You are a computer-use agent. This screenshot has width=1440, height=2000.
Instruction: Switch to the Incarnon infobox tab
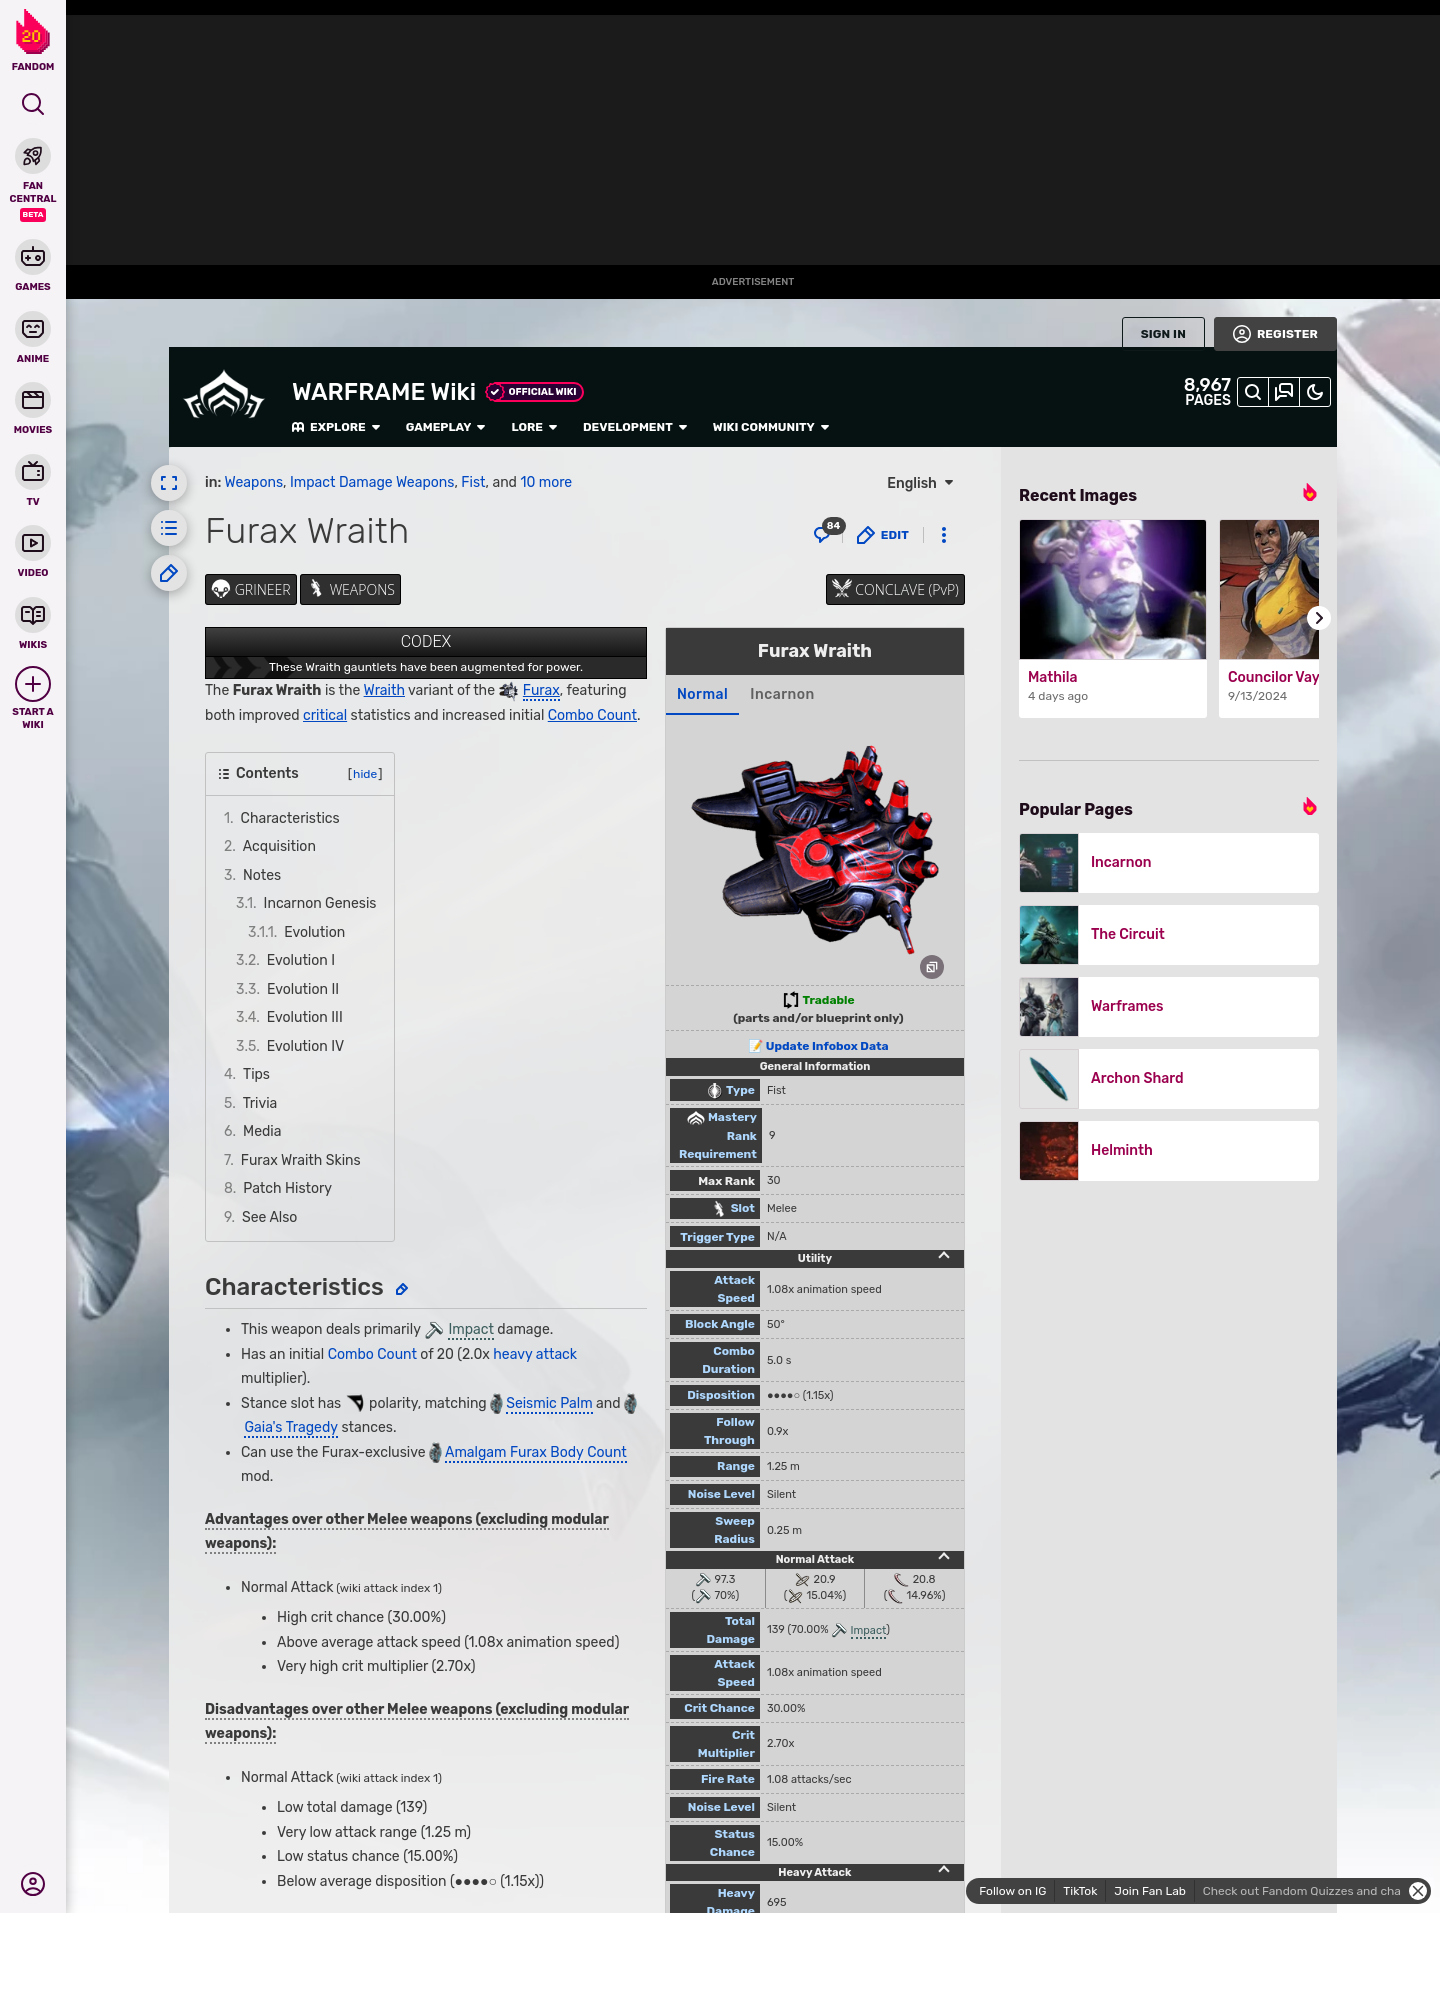782,694
